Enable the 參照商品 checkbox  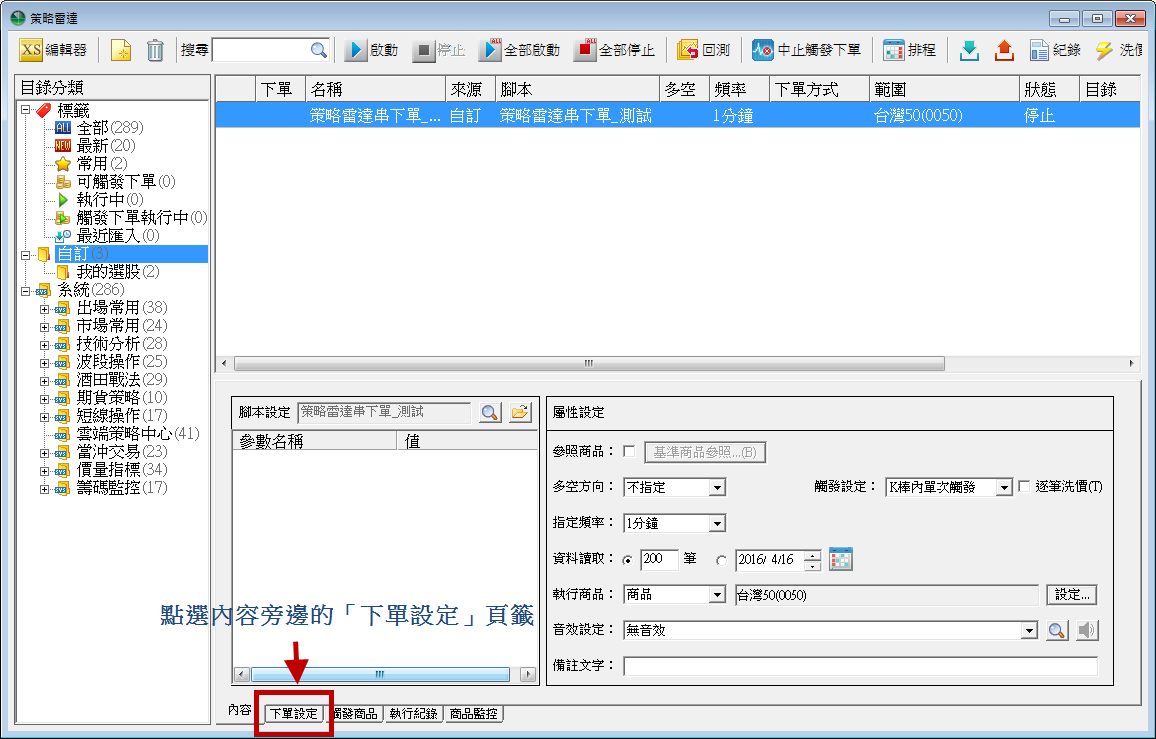point(629,451)
